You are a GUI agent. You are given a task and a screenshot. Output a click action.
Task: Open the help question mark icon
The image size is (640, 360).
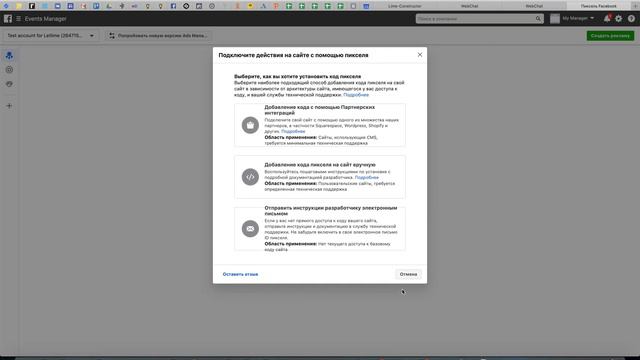point(631,19)
